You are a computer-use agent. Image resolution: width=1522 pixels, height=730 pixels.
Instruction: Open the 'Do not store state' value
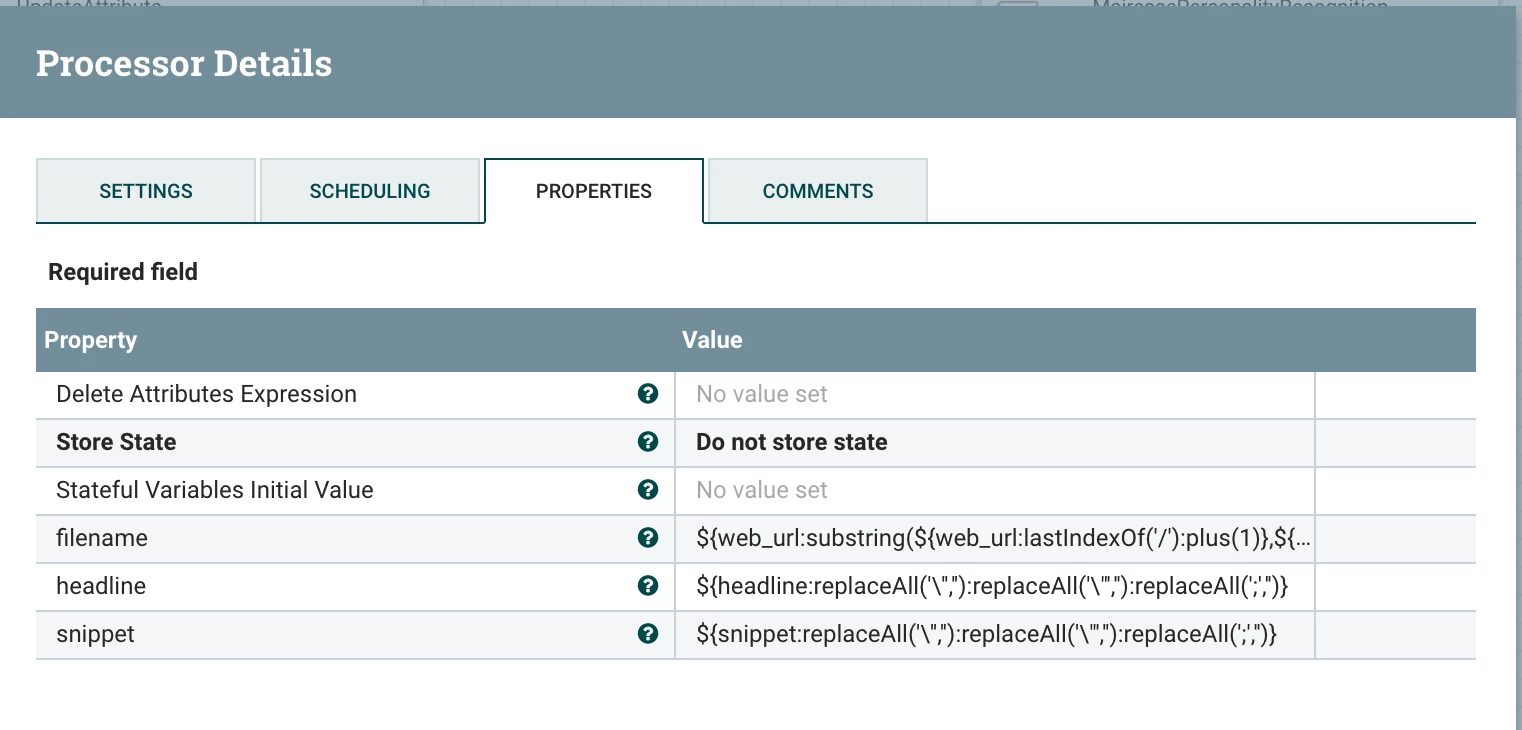[x=995, y=442]
